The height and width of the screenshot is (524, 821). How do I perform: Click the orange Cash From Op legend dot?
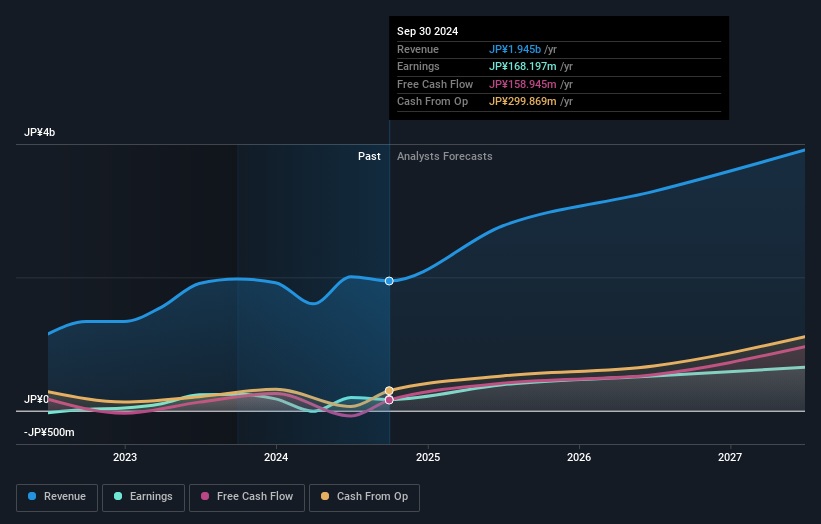[325, 496]
